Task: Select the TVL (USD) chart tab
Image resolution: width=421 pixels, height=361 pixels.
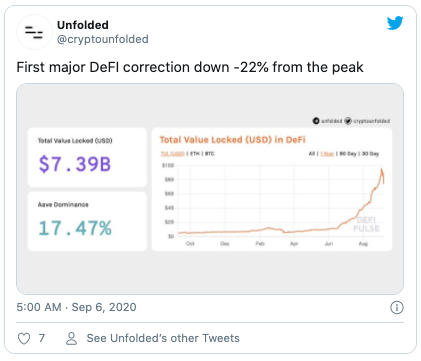Action: (x=173, y=154)
